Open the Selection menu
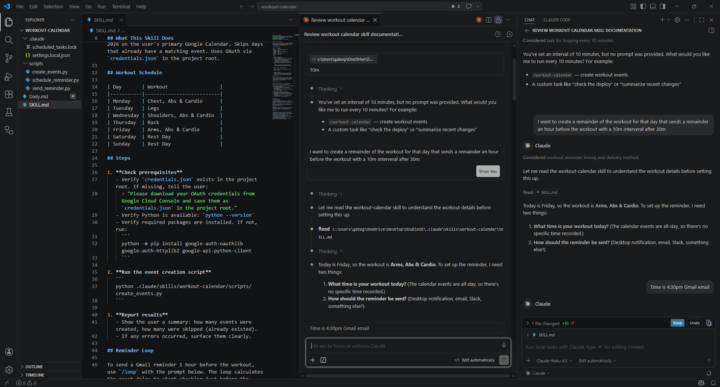 click(x=53, y=6)
